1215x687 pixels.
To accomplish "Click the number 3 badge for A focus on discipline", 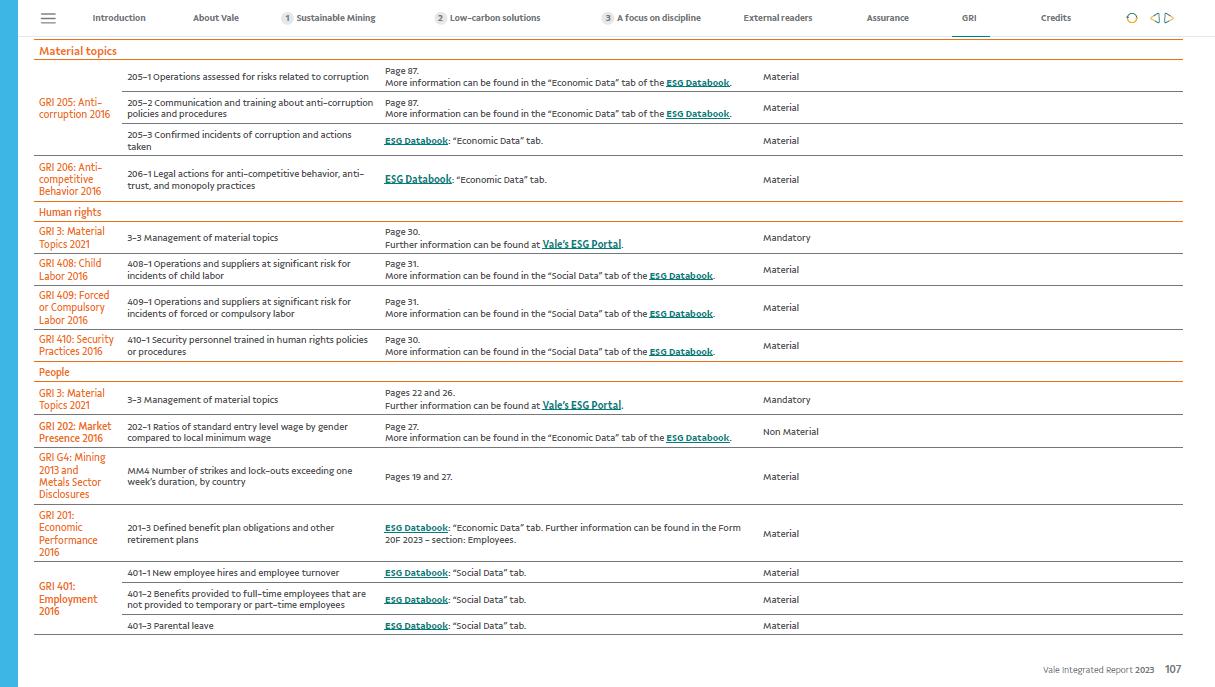I will coord(607,18).
